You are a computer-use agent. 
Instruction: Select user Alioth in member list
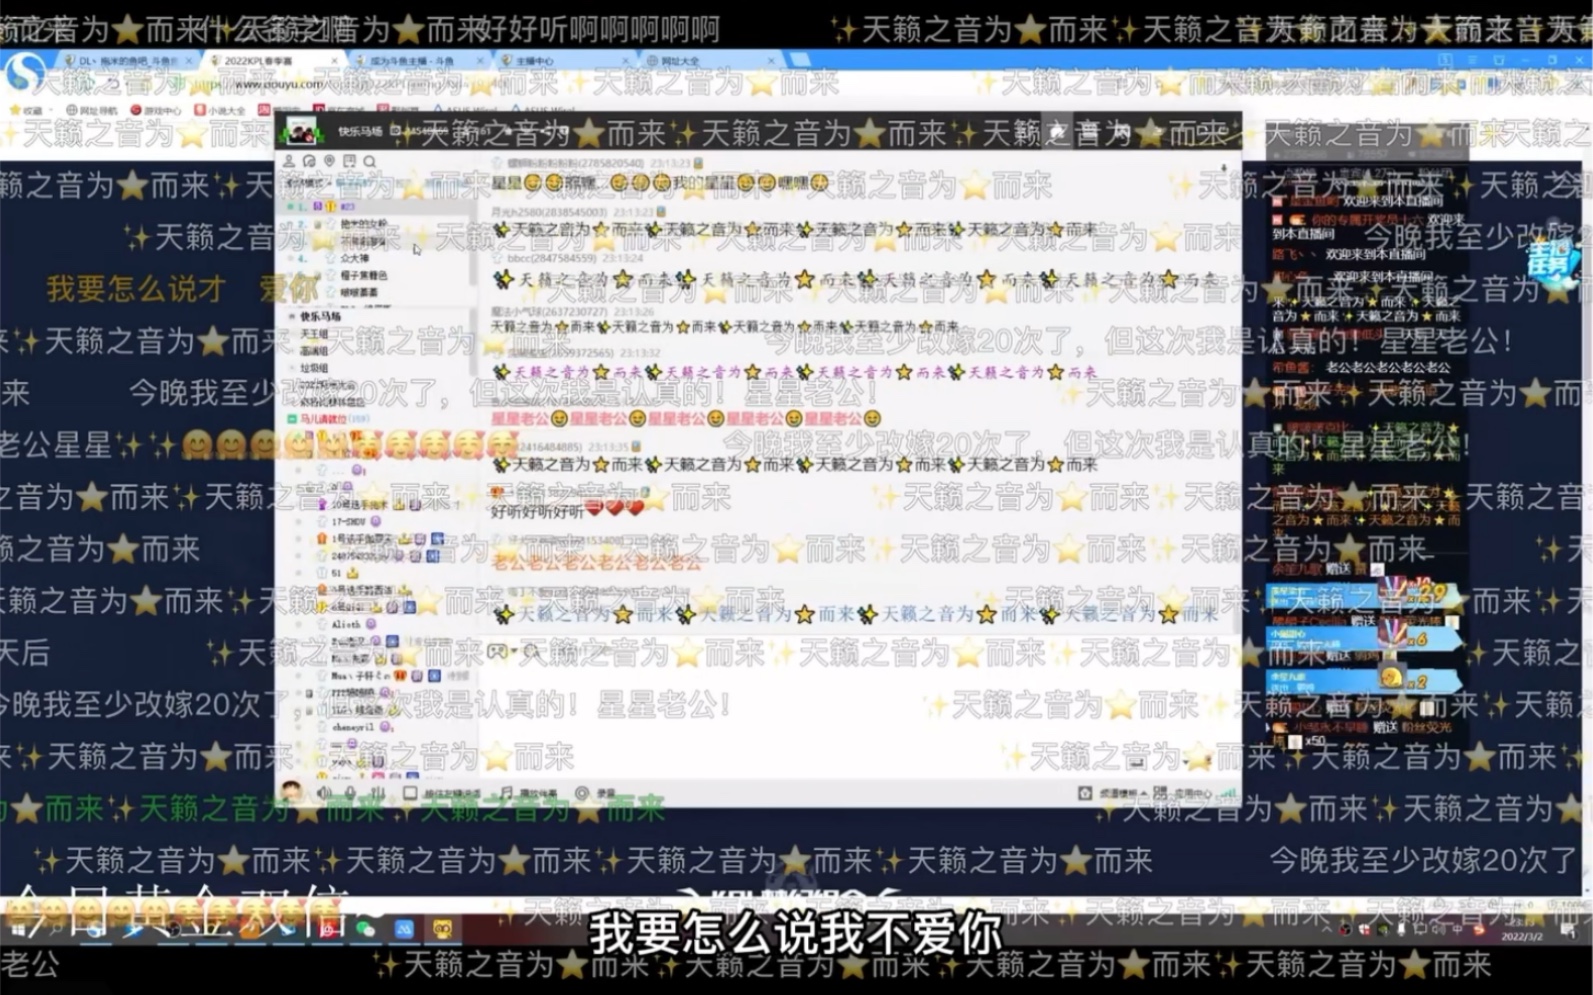[346, 623]
